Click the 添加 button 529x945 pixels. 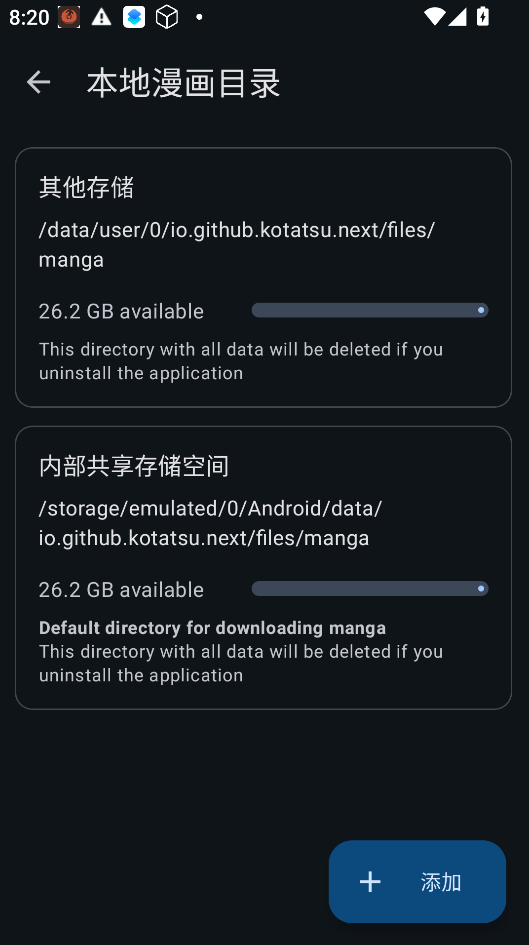pyautogui.click(x=417, y=882)
